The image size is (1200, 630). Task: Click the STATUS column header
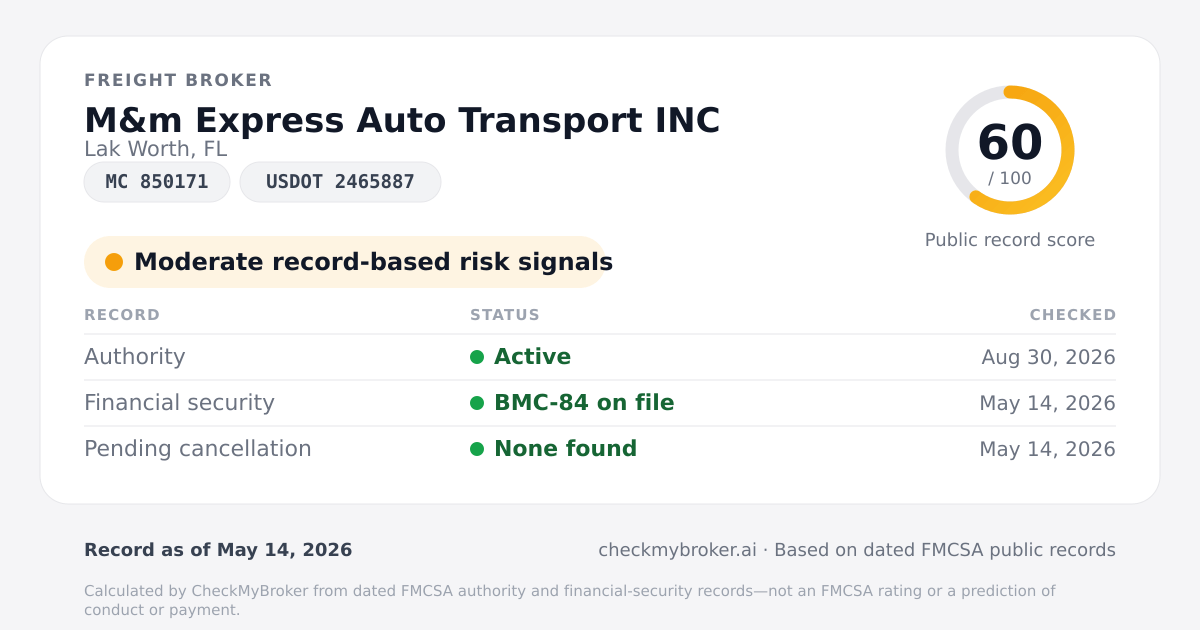coord(505,315)
